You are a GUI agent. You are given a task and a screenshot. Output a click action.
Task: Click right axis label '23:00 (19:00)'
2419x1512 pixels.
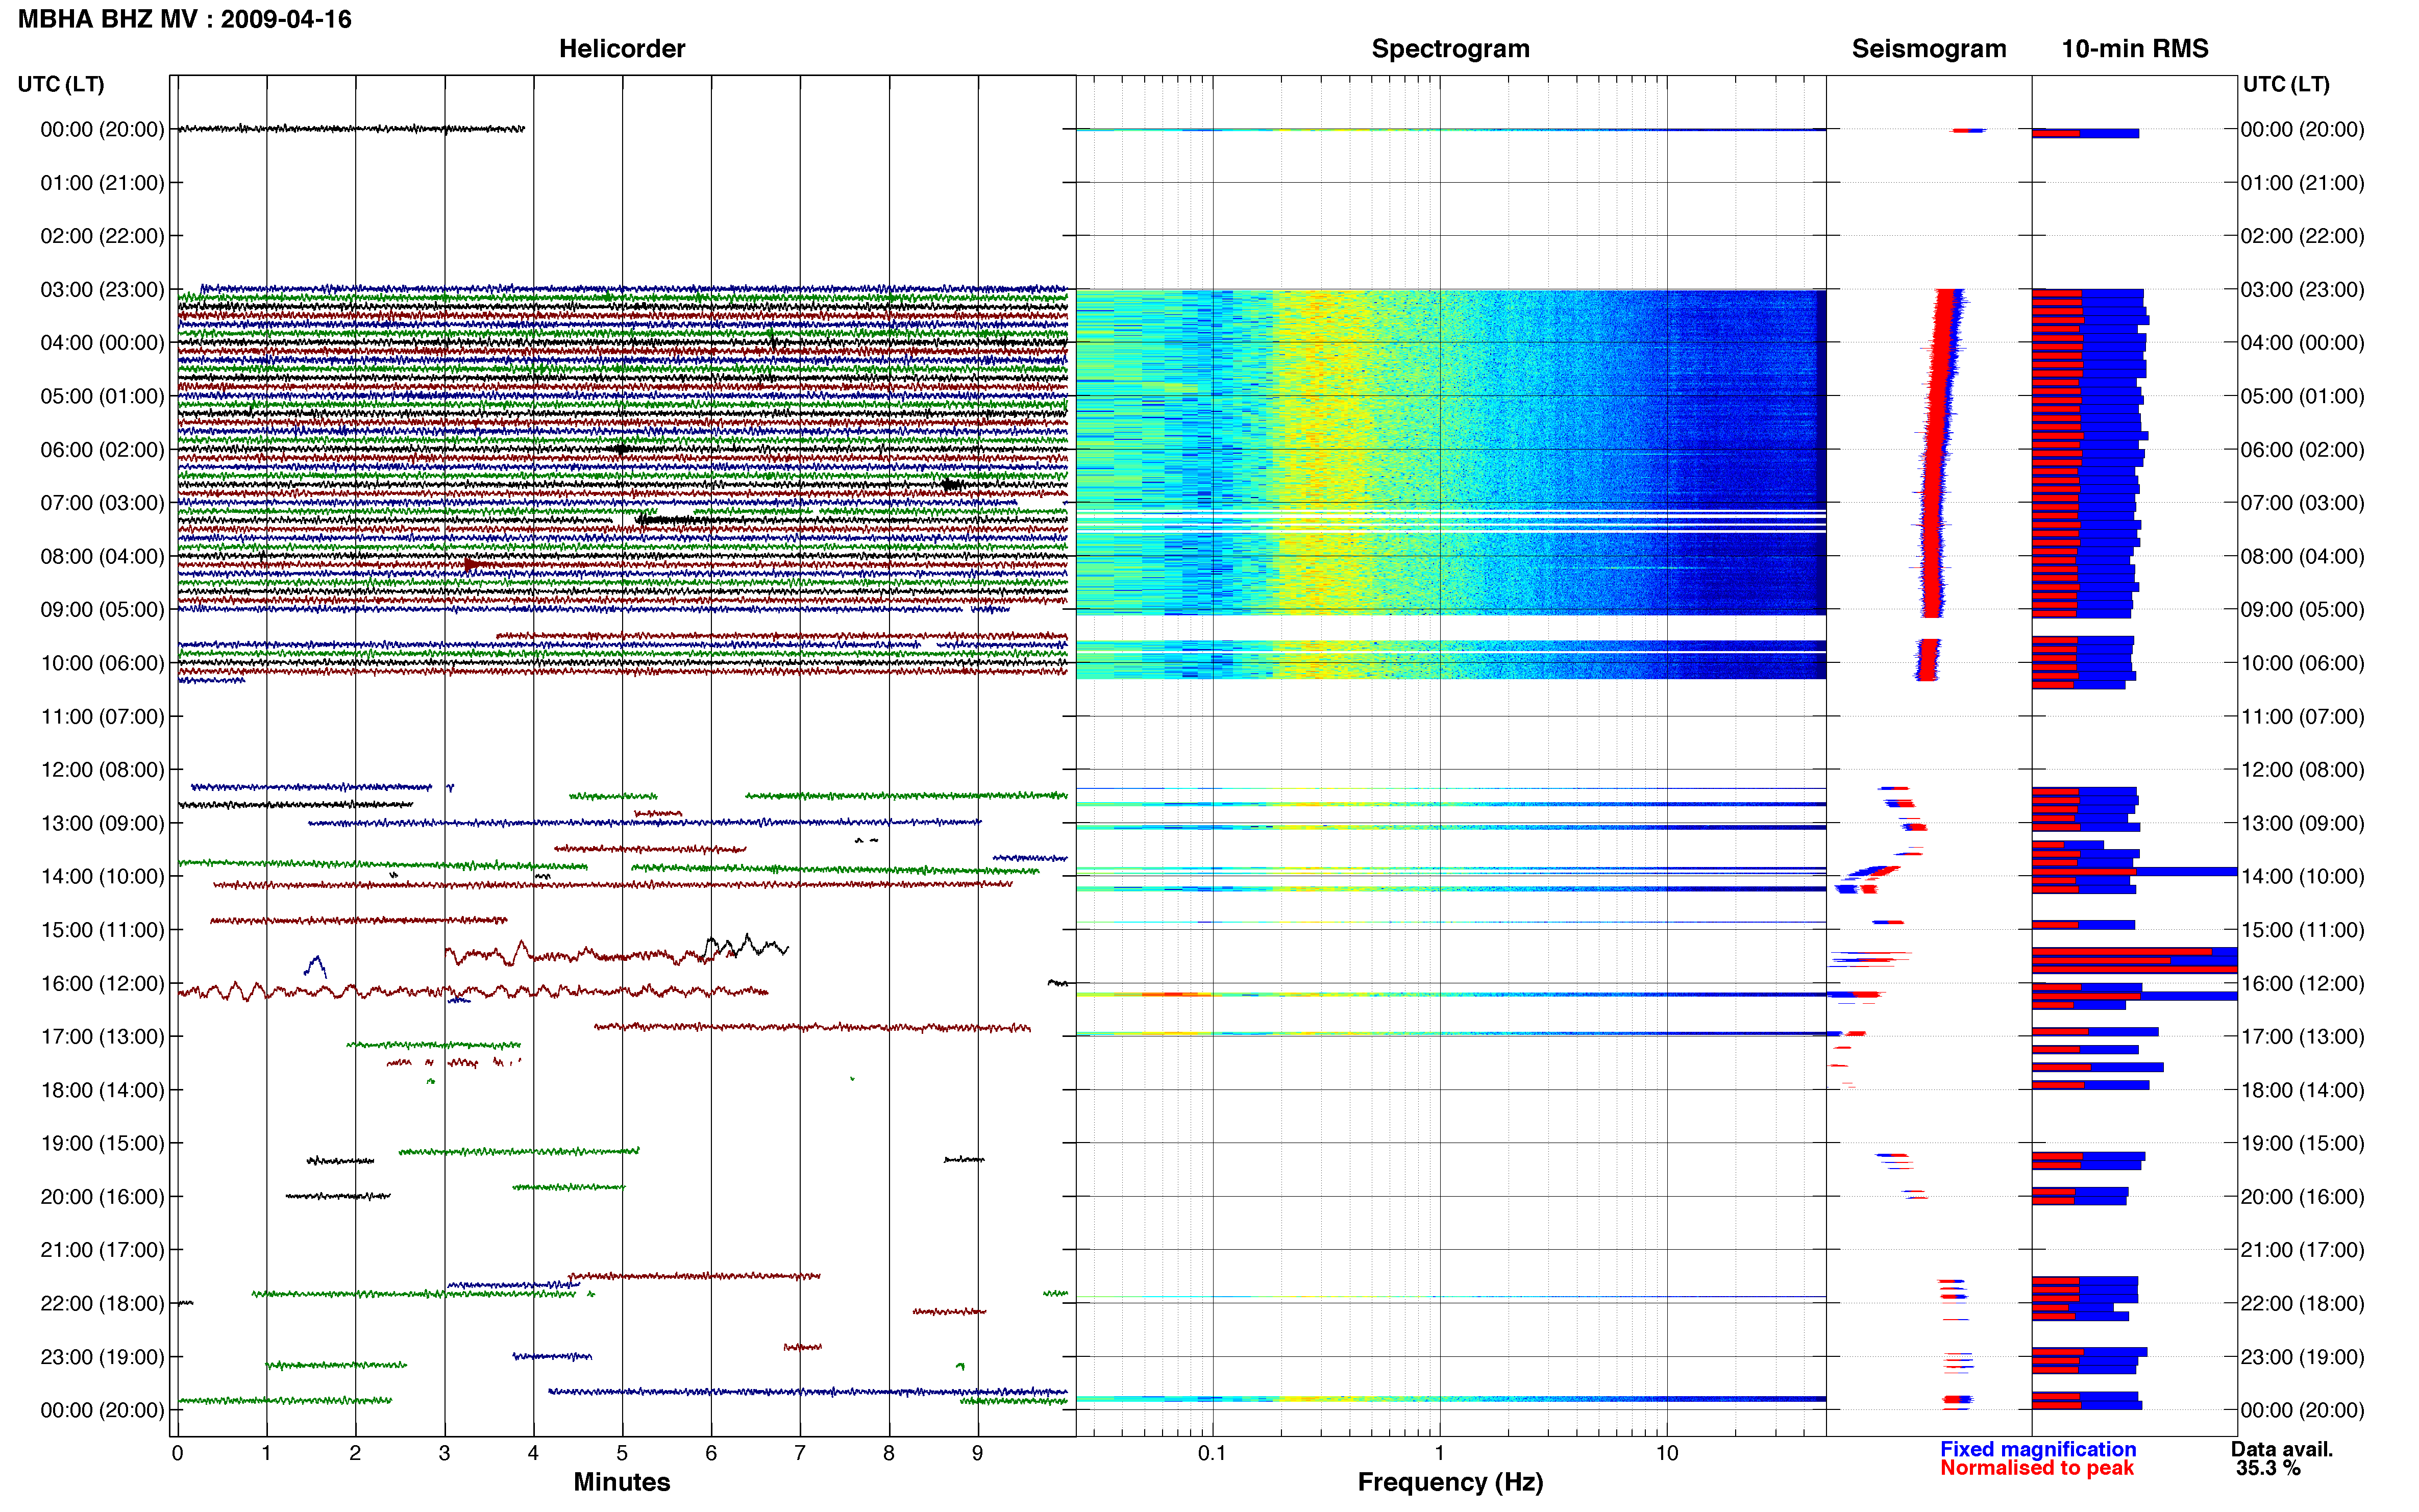tap(2302, 1358)
